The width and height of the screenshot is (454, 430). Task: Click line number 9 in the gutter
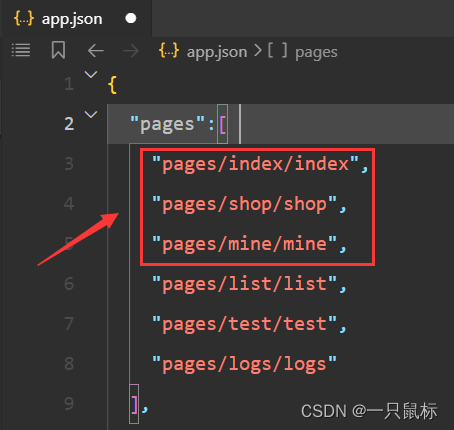point(69,404)
